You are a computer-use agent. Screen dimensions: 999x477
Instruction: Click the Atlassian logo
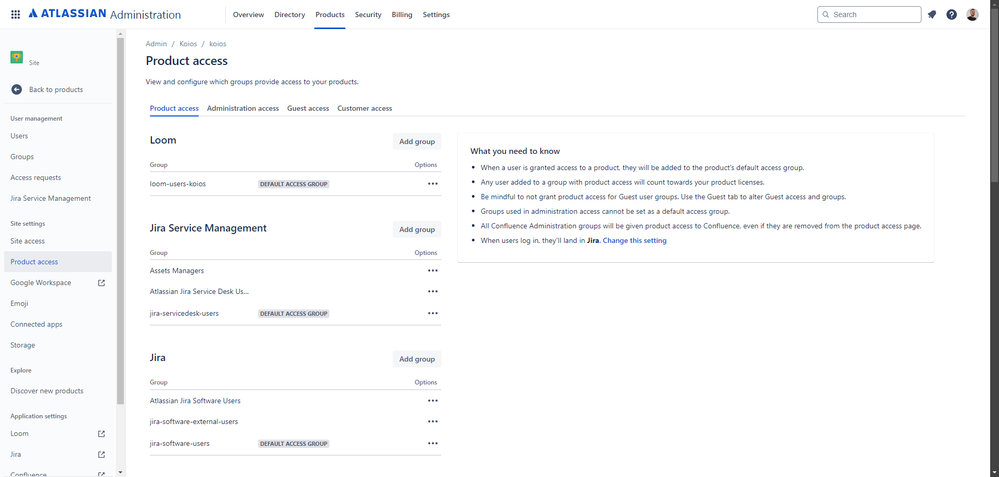click(68, 13)
